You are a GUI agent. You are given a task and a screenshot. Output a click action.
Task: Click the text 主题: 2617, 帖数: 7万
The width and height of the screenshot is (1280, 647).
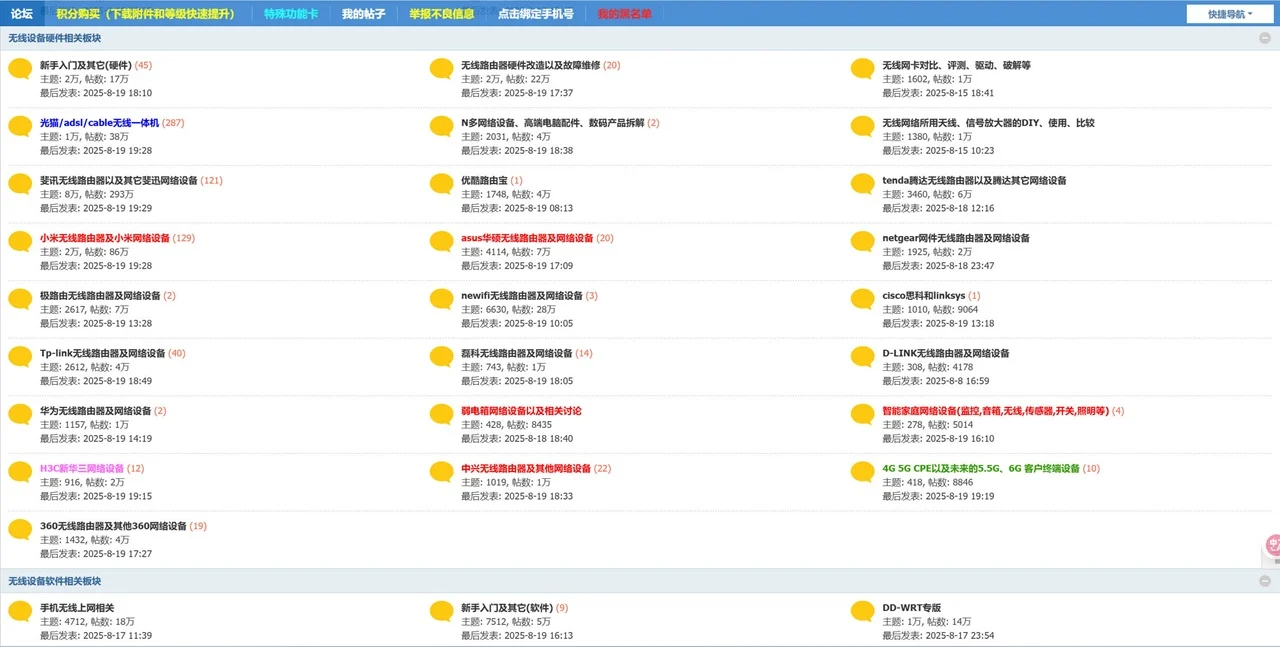point(84,309)
